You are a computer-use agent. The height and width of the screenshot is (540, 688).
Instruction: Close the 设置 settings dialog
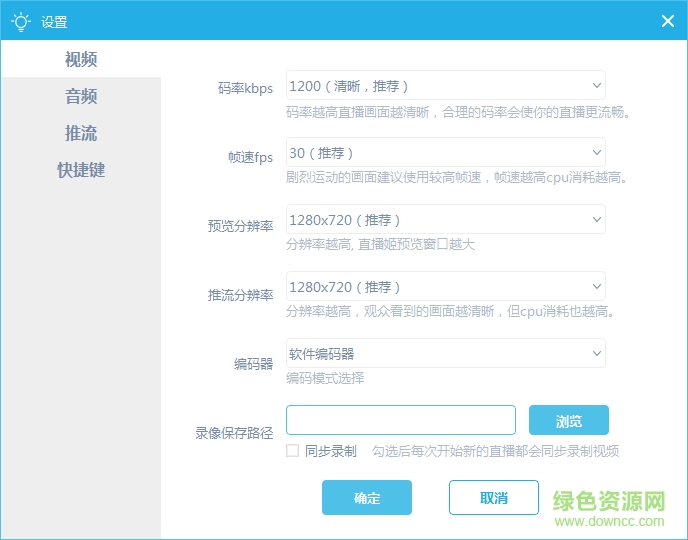pyautogui.click(x=668, y=21)
